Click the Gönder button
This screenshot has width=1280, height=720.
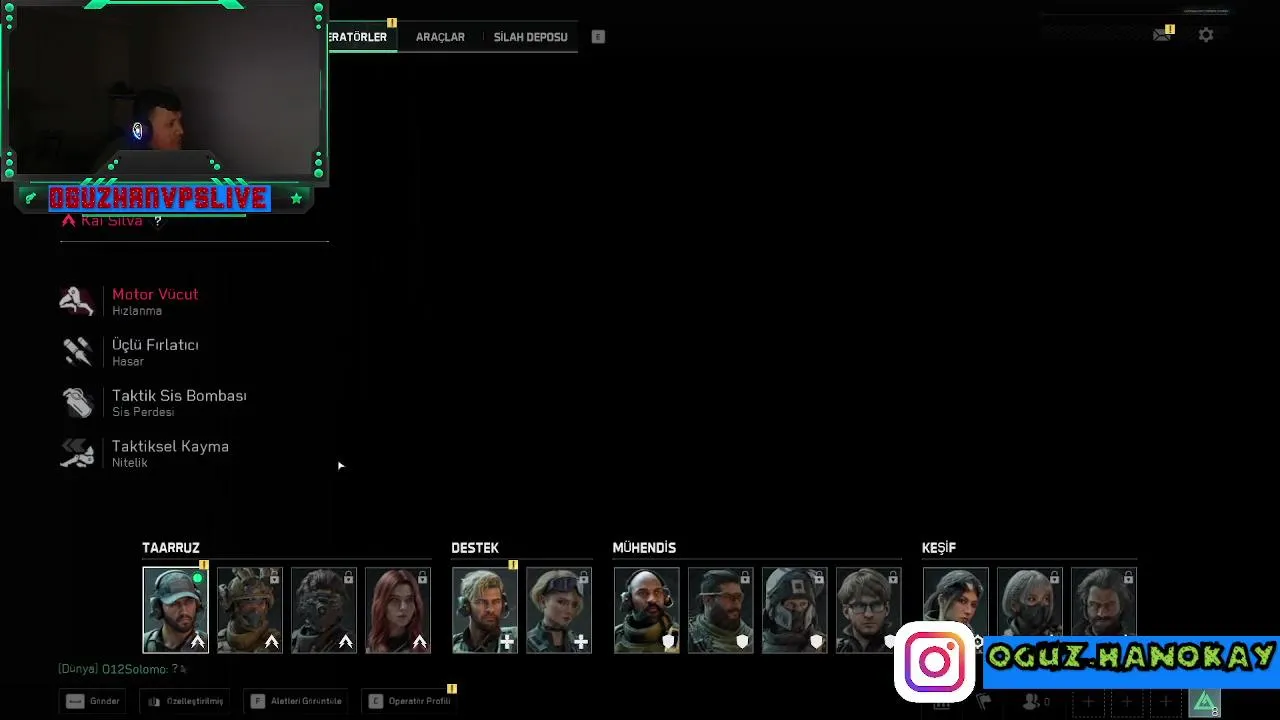[x=93, y=701]
